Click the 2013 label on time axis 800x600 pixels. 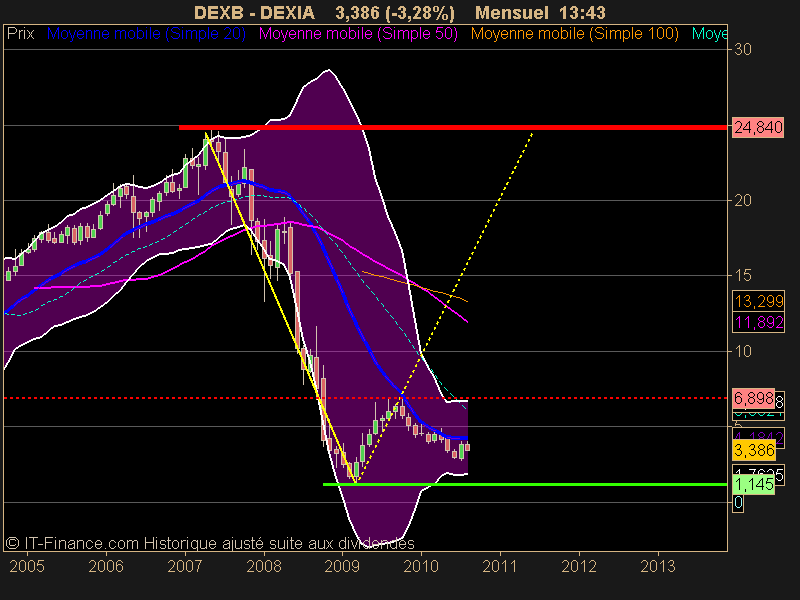pyautogui.click(x=658, y=566)
